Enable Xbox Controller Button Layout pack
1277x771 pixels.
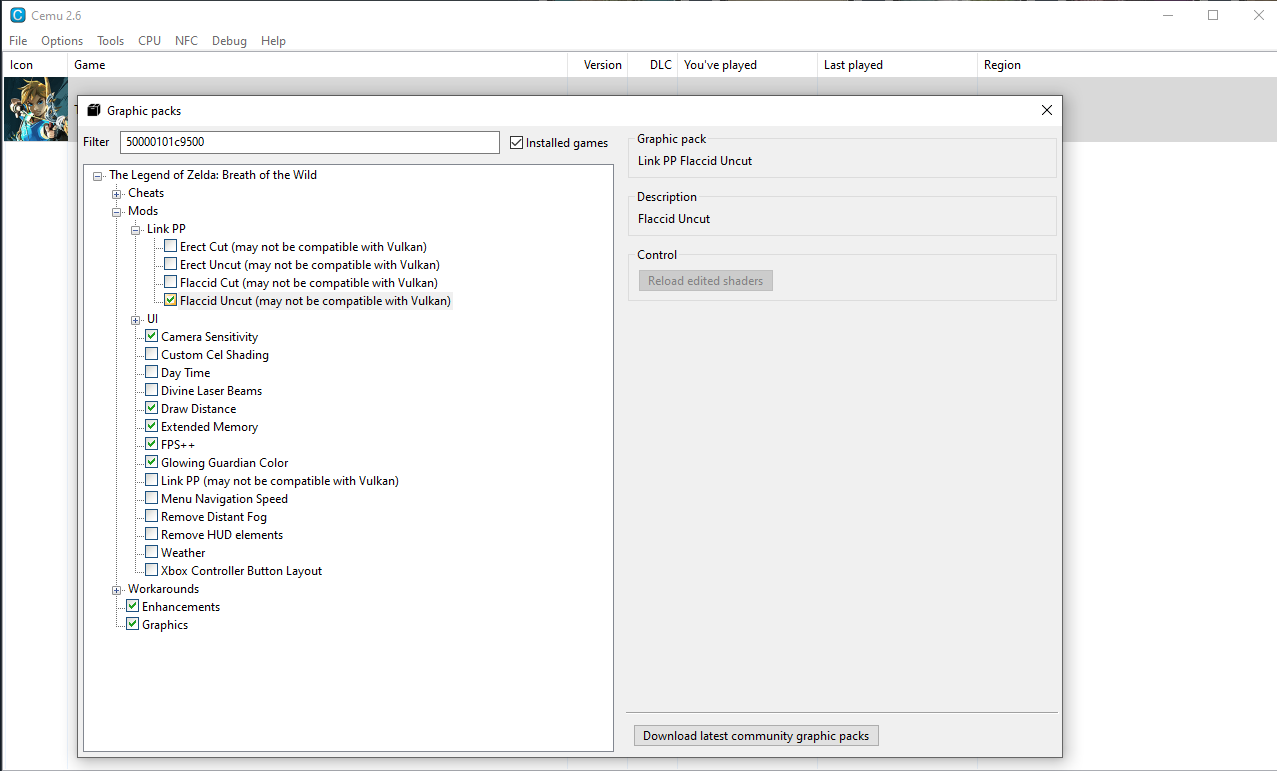(x=152, y=570)
